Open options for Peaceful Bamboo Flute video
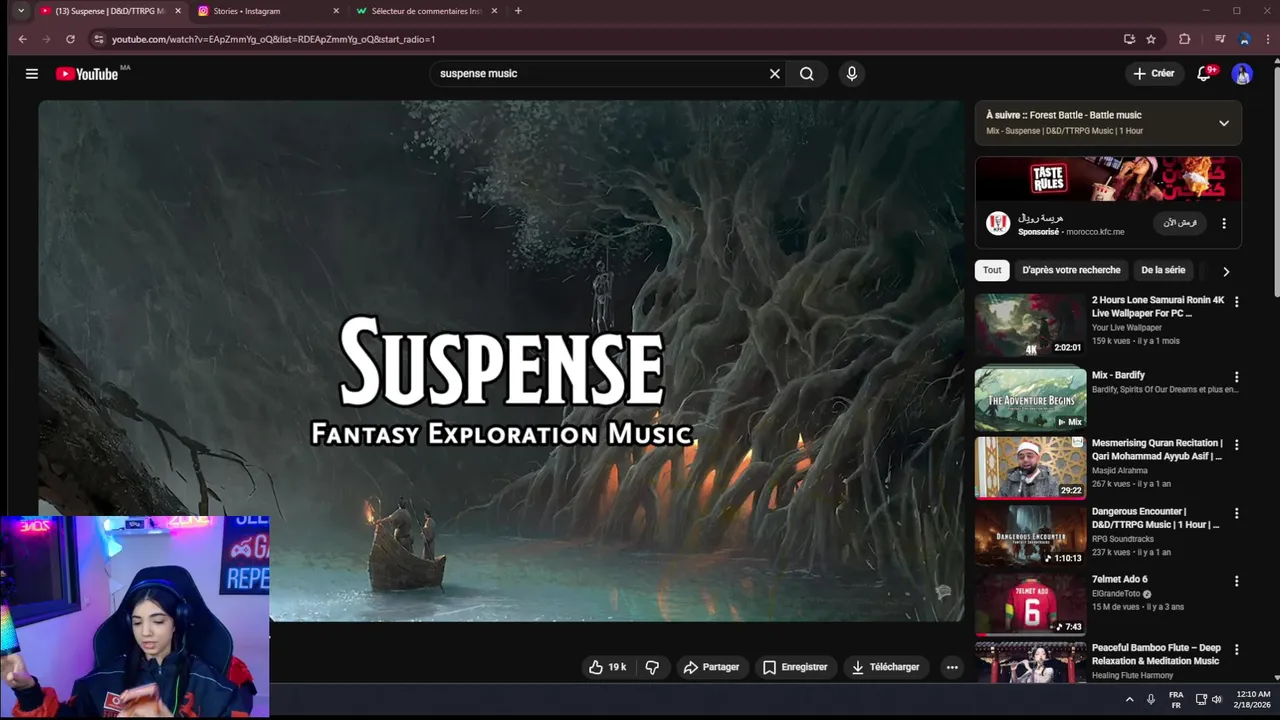The height and width of the screenshot is (720, 1280). point(1236,649)
